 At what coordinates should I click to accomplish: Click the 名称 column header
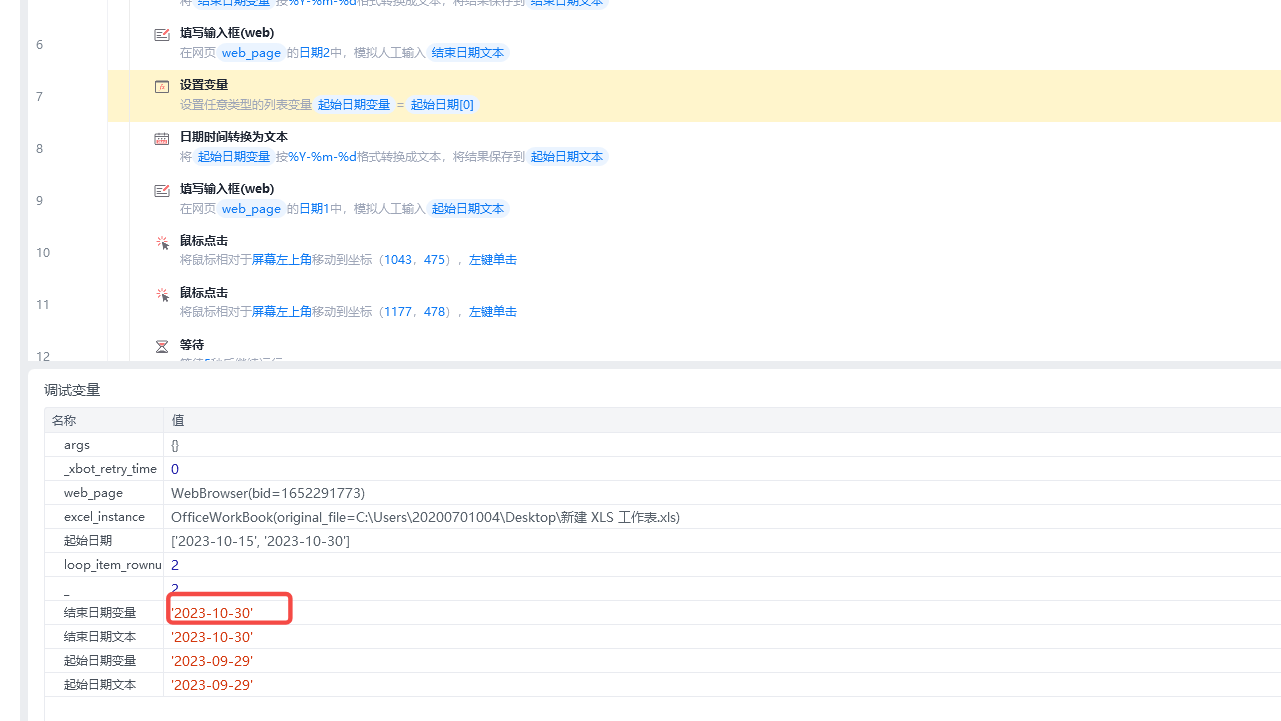coord(64,421)
